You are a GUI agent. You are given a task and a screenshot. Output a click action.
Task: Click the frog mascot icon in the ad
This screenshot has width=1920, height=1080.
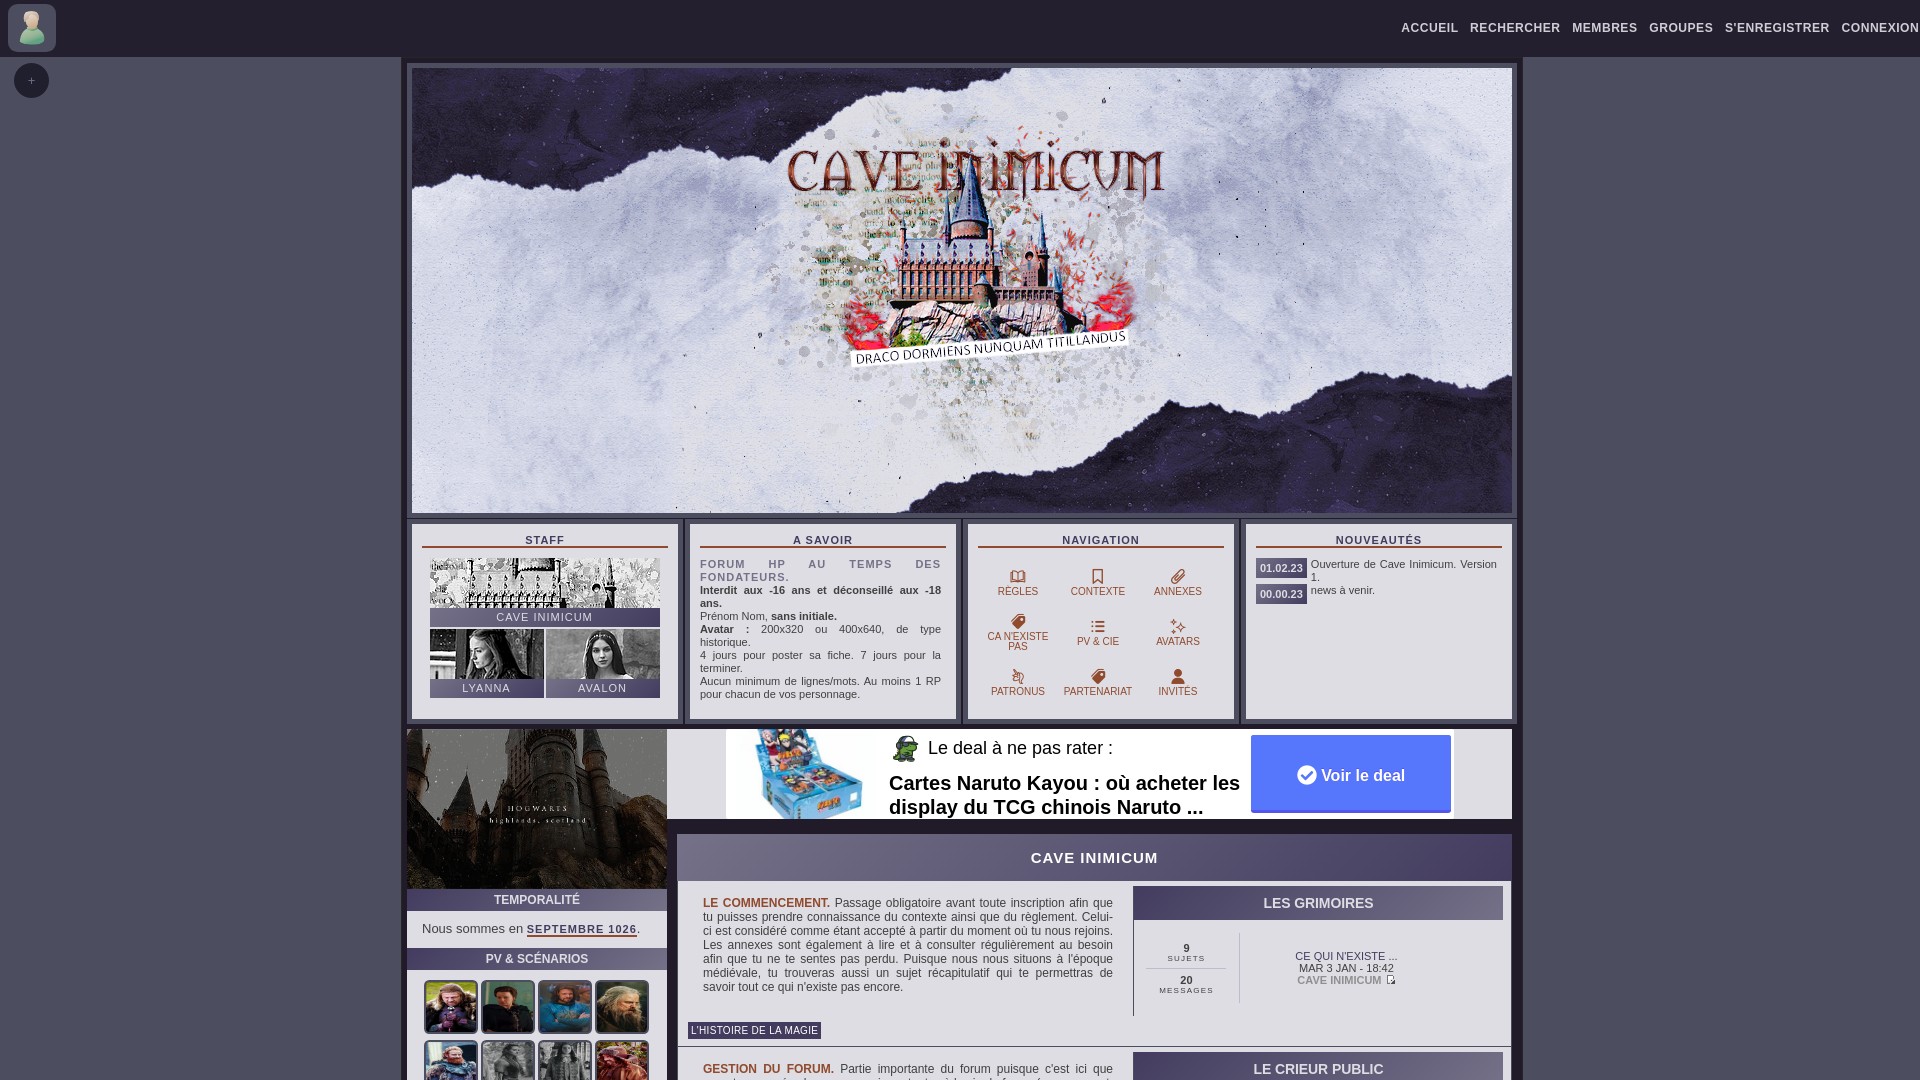pyautogui.click(x=905, y=748)
